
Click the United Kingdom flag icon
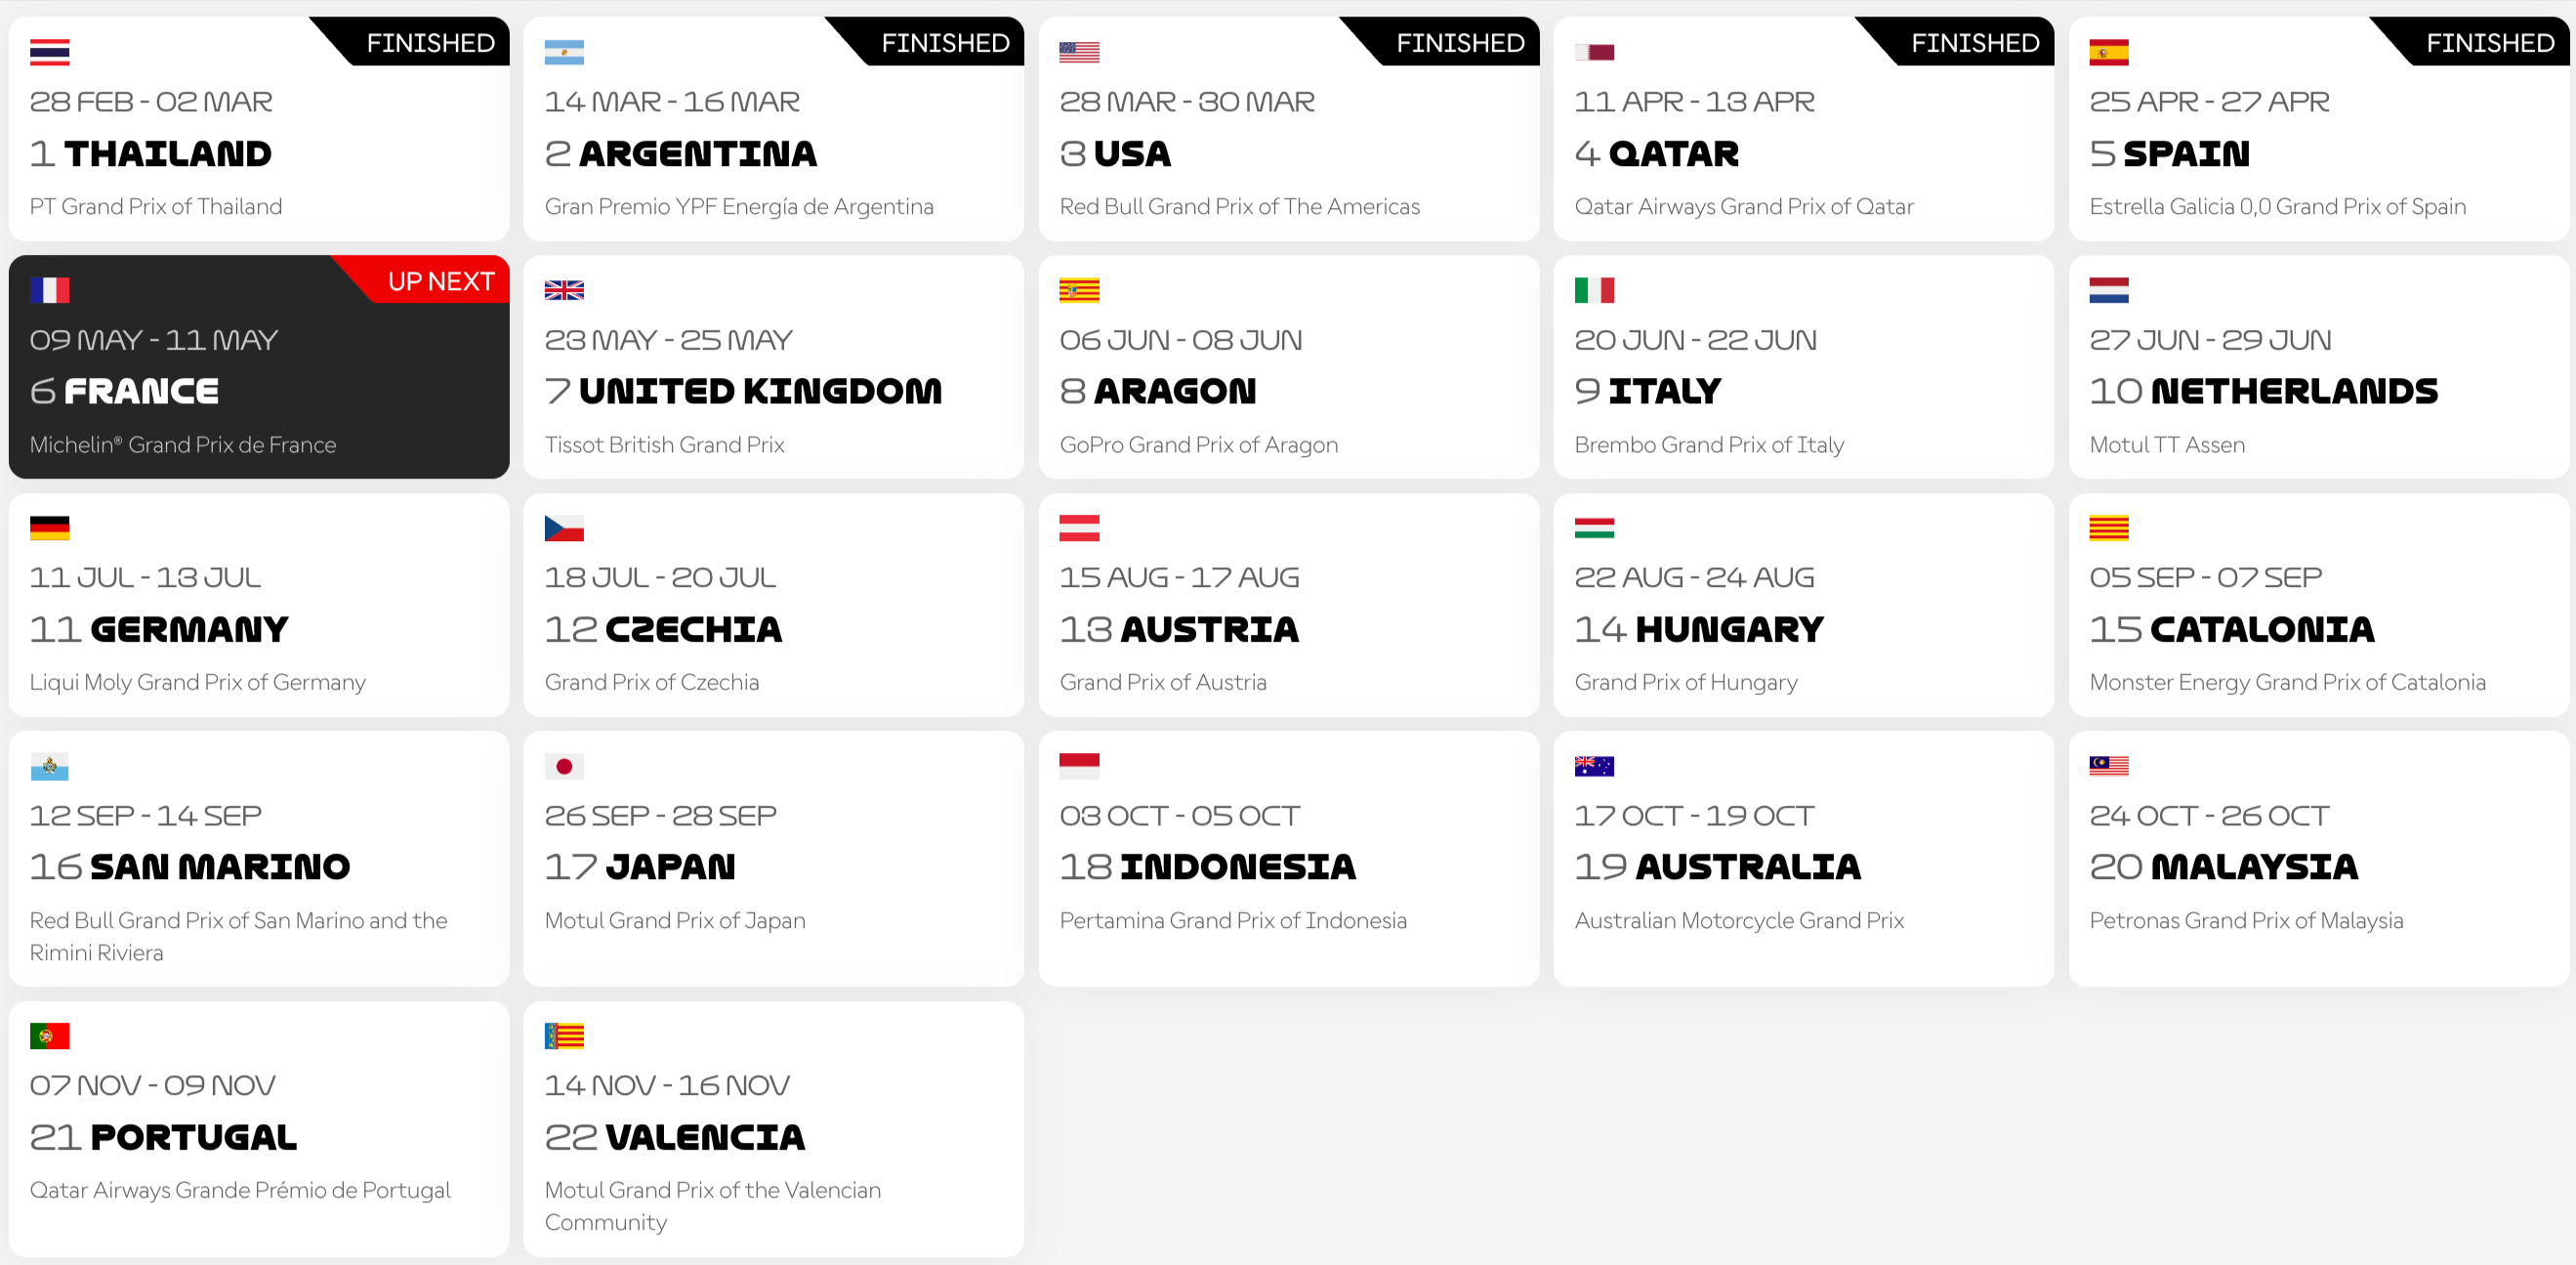pyautogui.click(x=564, y=290)
